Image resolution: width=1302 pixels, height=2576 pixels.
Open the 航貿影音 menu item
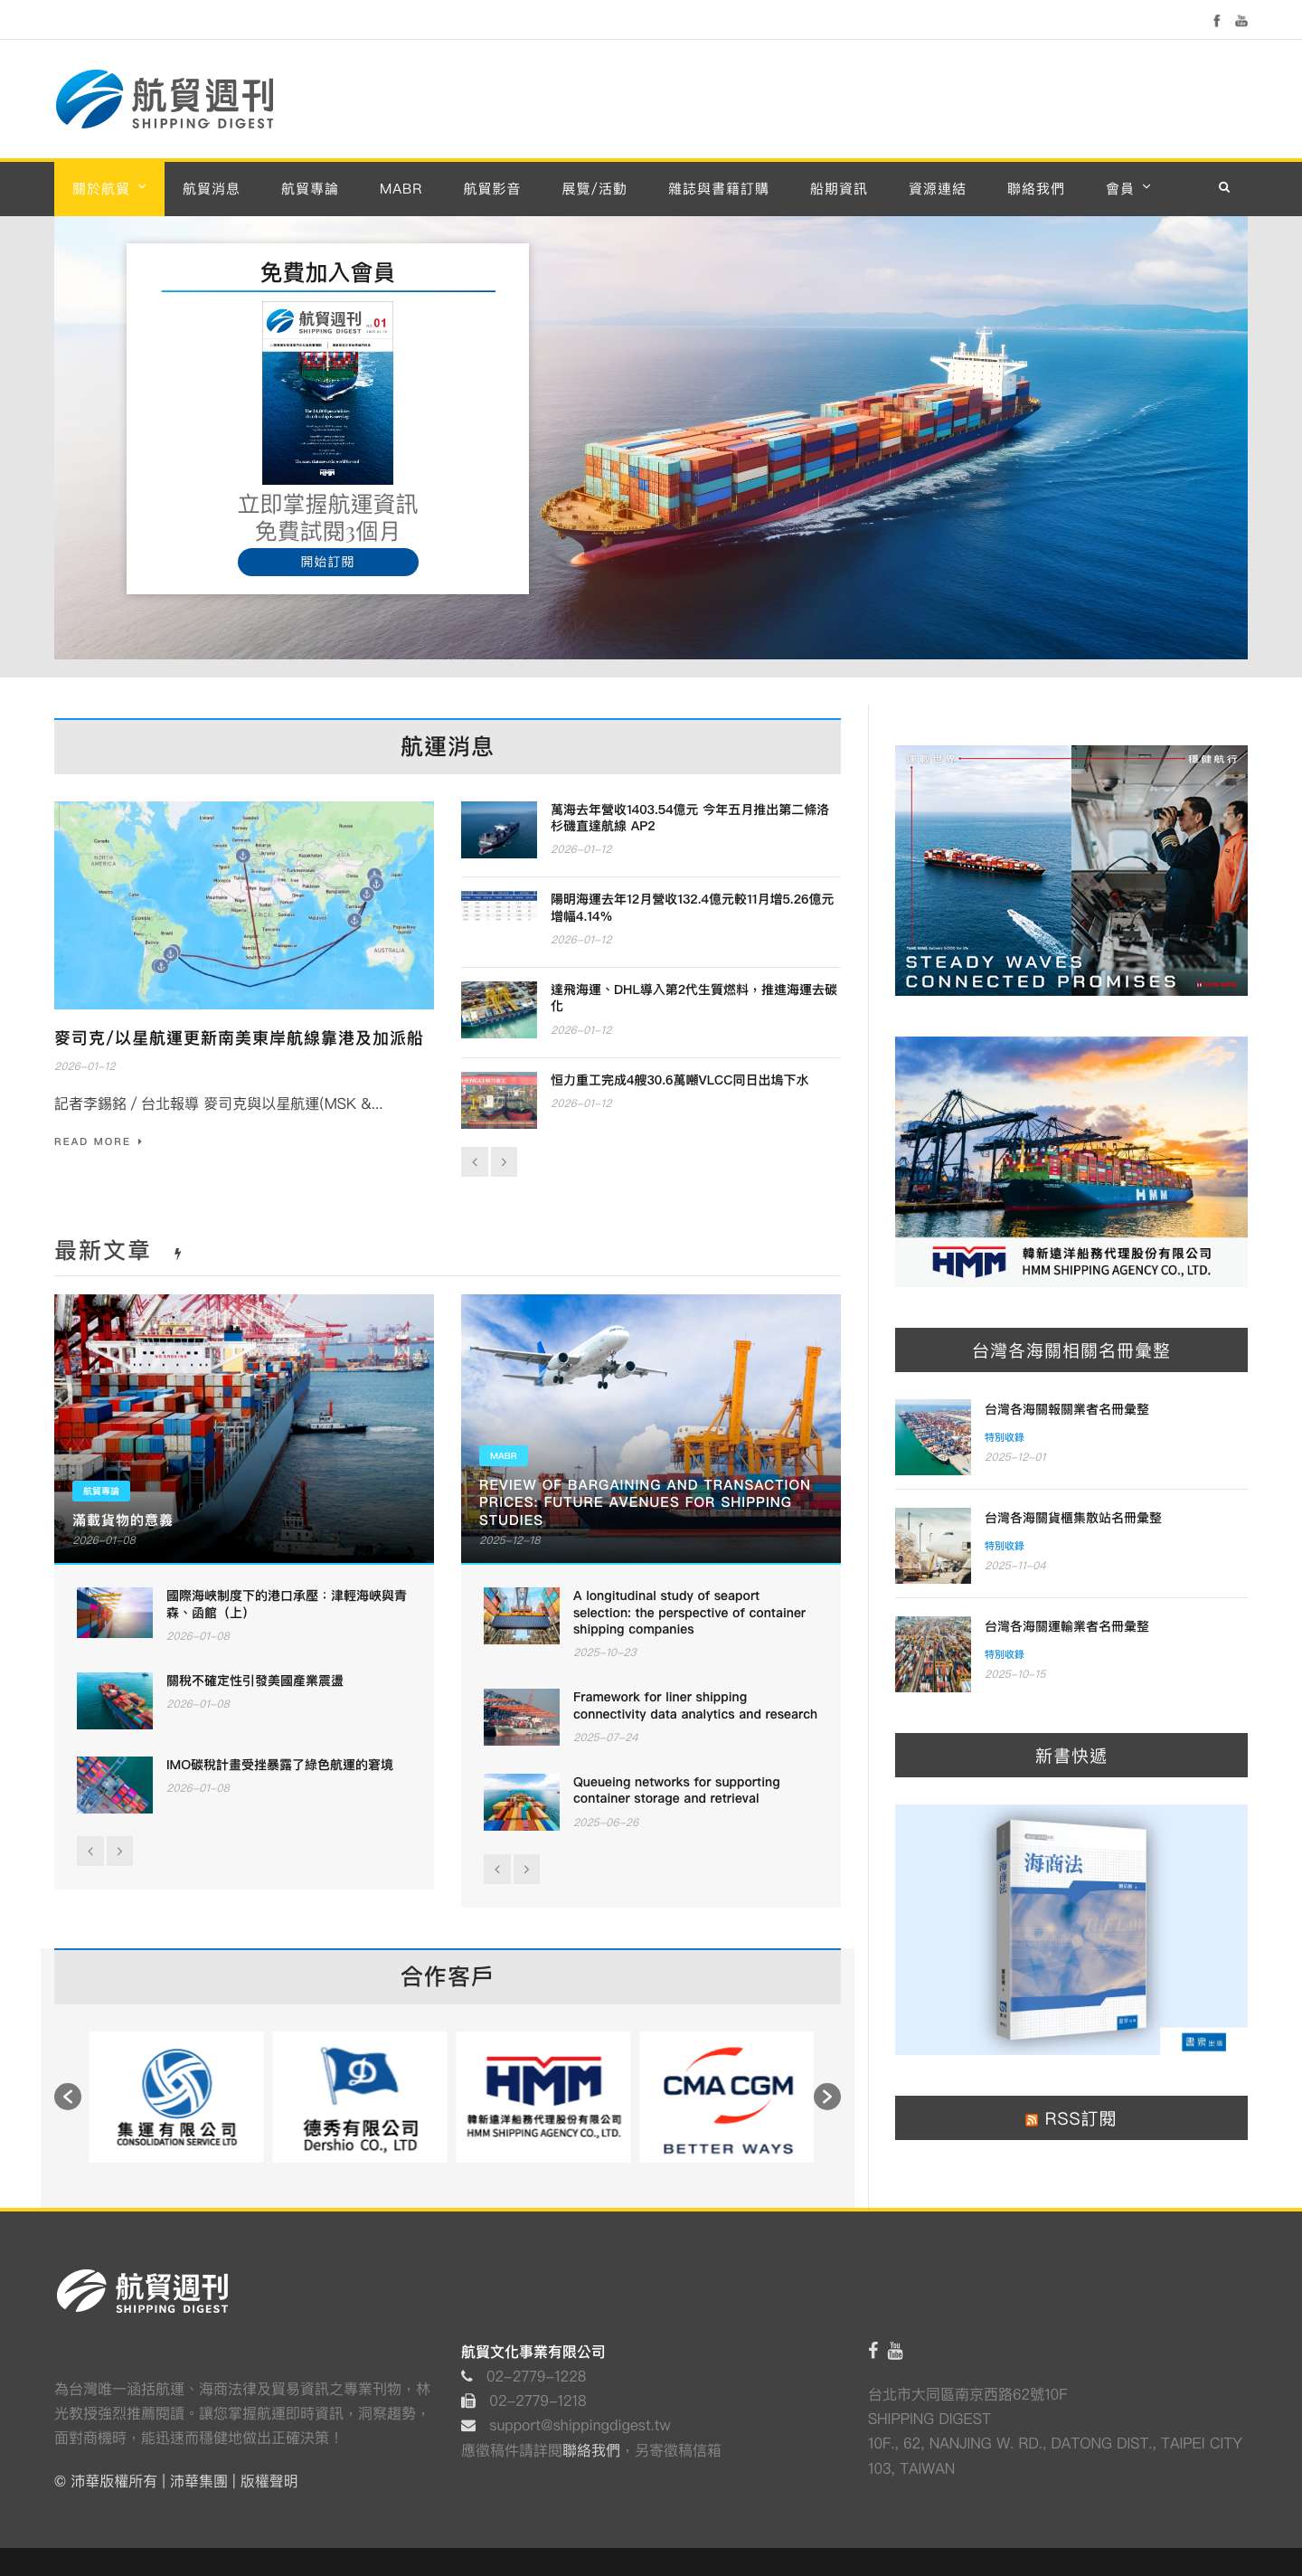click(491, 188)
